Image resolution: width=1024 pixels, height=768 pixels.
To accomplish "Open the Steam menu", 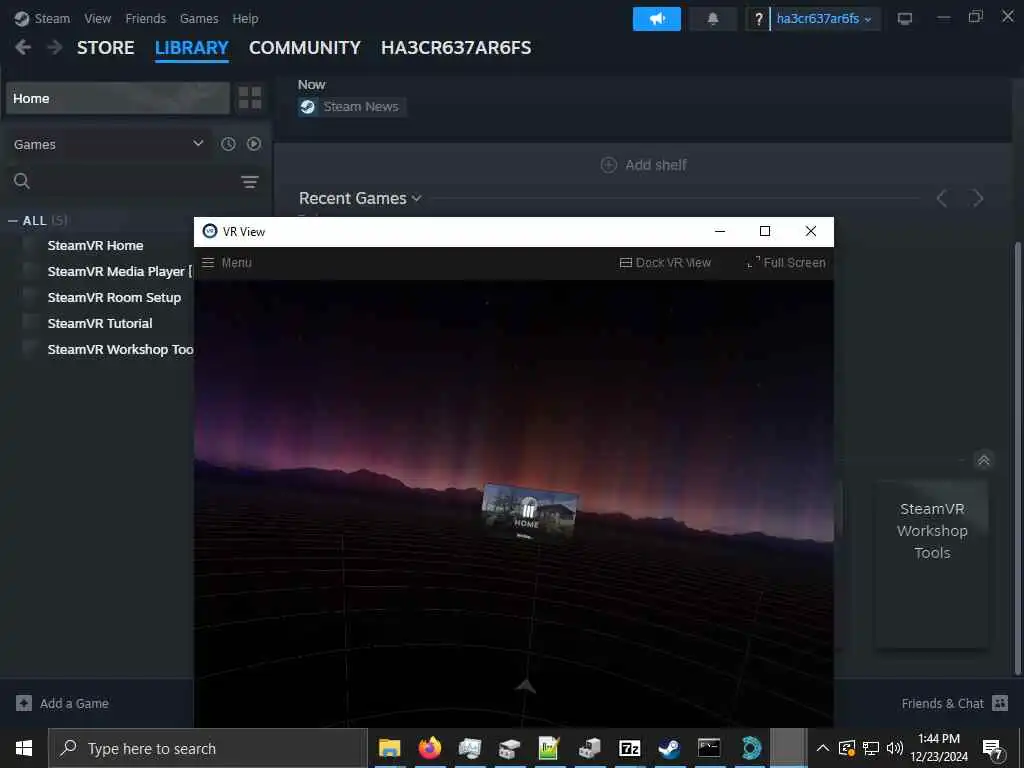I will point(42,18).
